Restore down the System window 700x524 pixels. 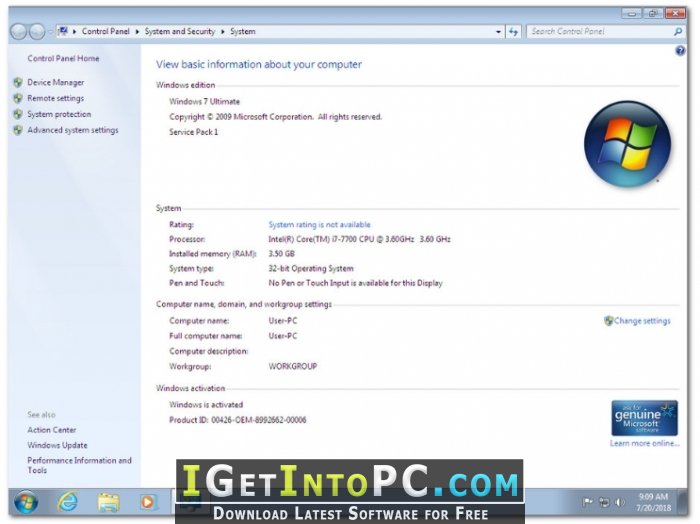pyautogui.click(x=653, y=13)
